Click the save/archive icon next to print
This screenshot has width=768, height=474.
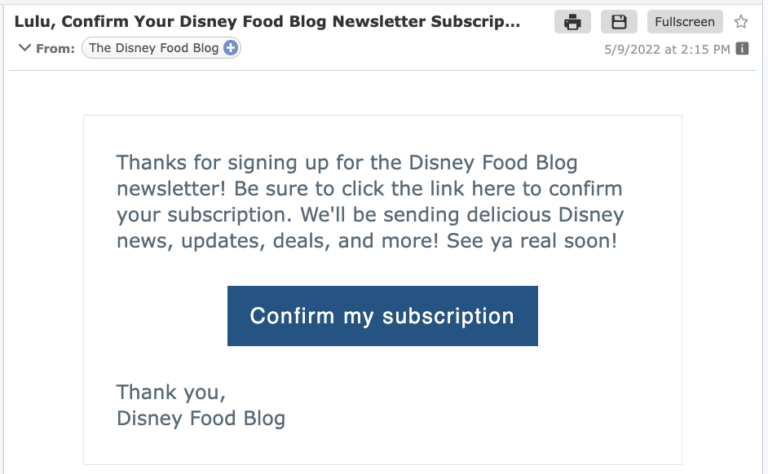(618, 22)
